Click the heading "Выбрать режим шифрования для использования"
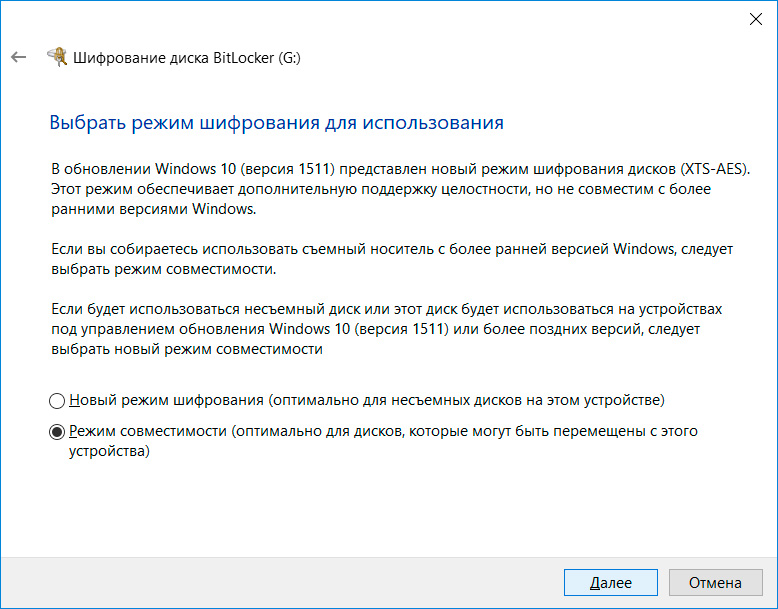Image resolution: width=778 pixels, height=609 pixels. coord(276,123)
